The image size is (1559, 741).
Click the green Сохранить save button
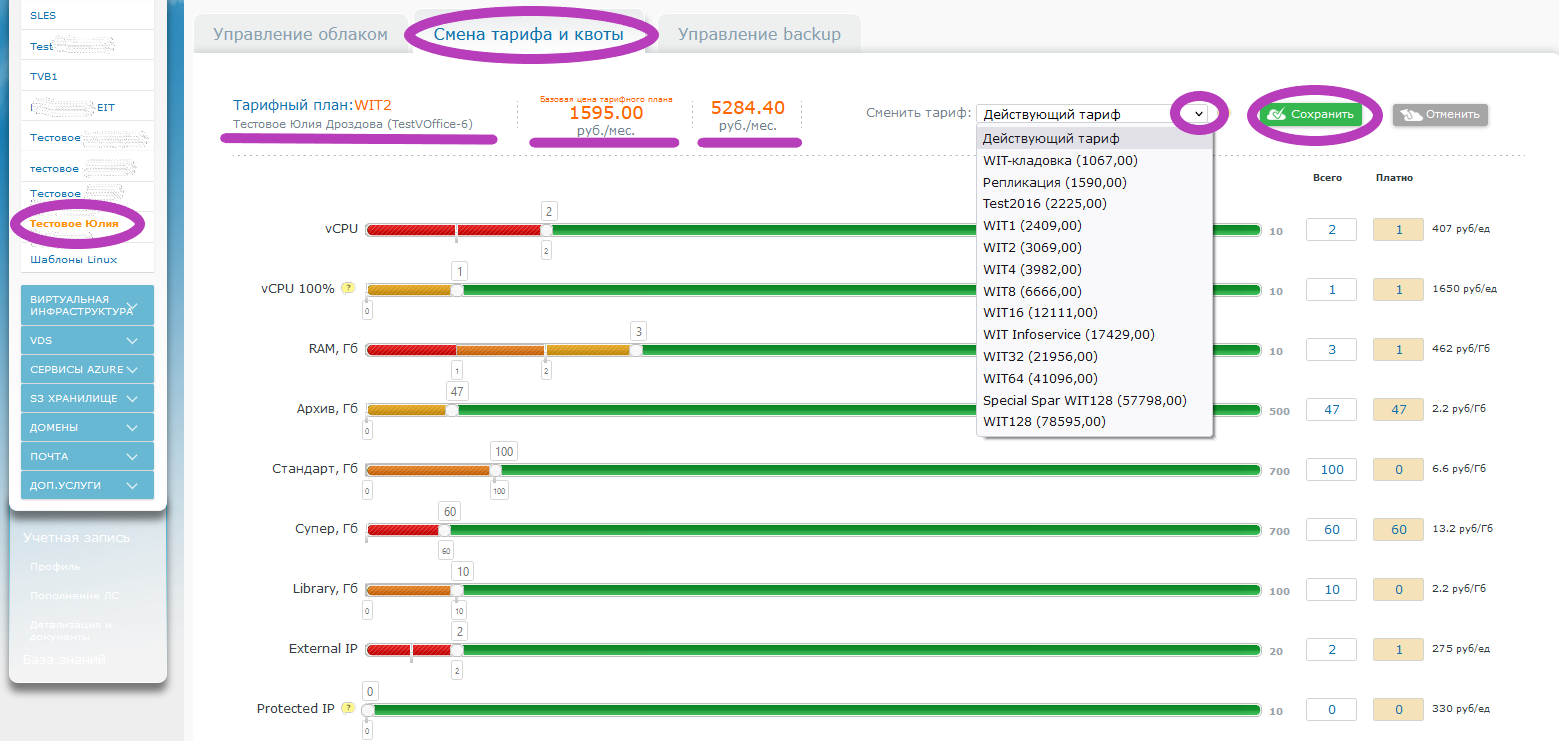pos(1310,114)
